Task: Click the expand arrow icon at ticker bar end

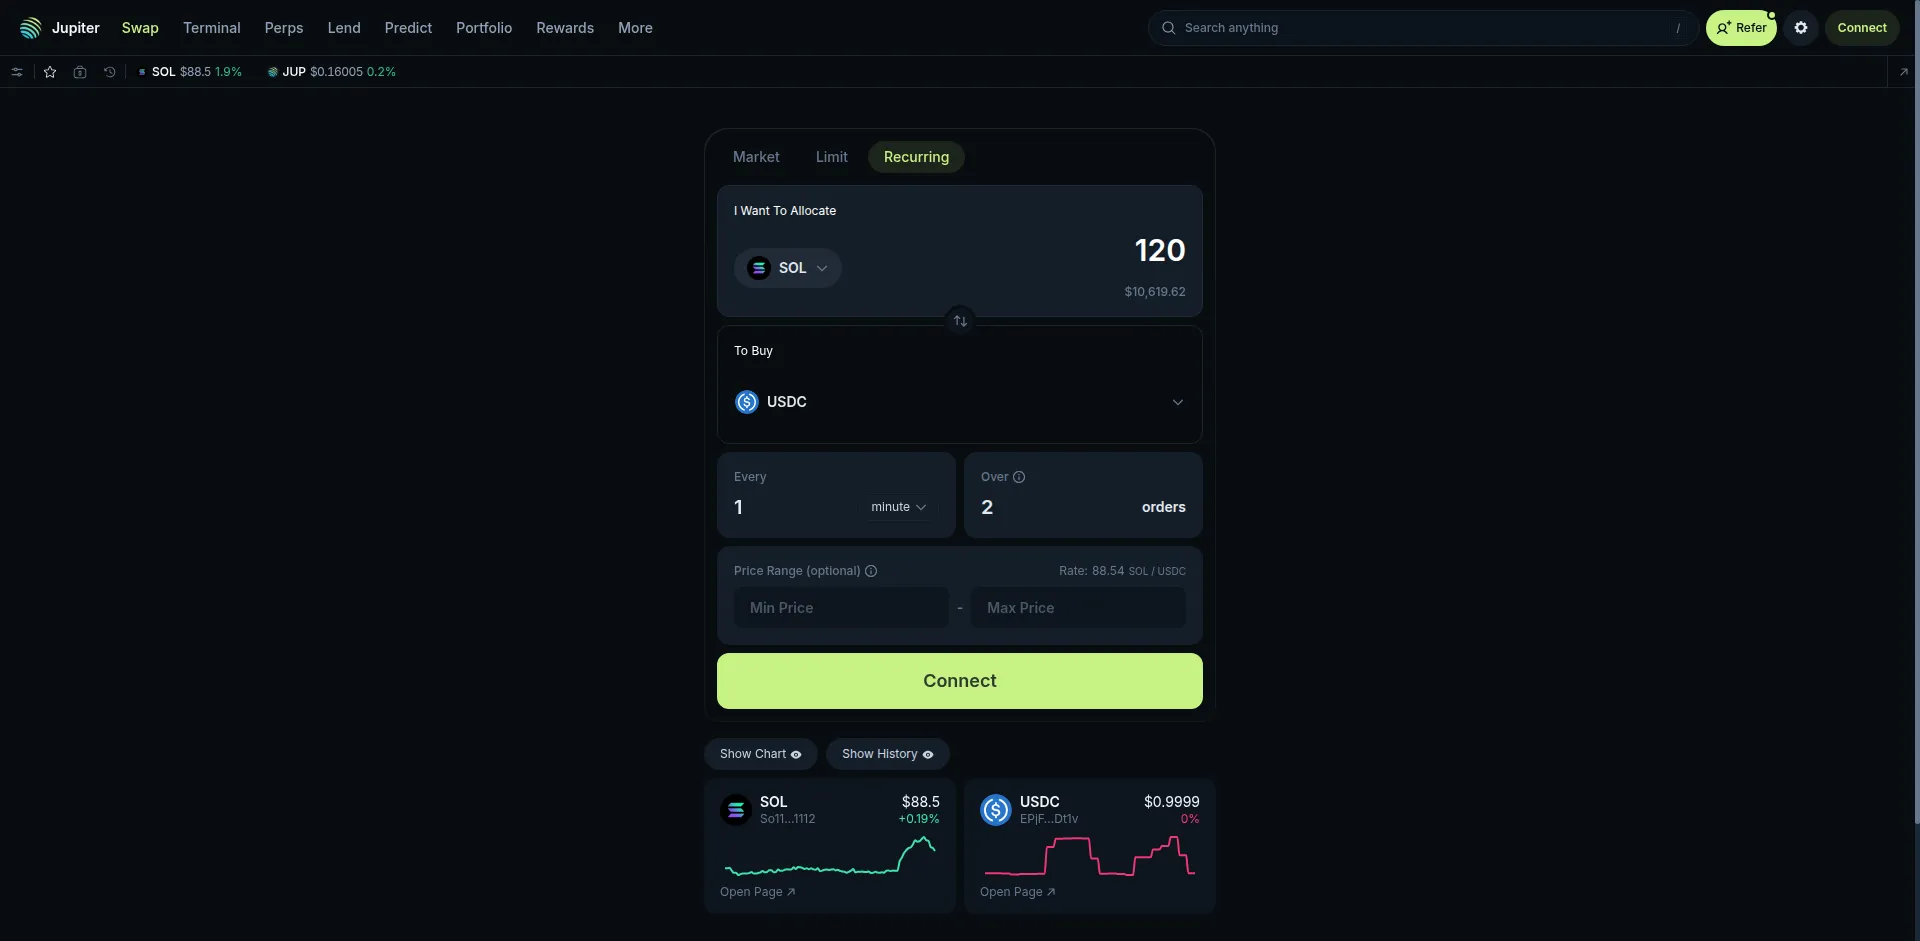Action: pyautogui.click(x=1903, y=72)
